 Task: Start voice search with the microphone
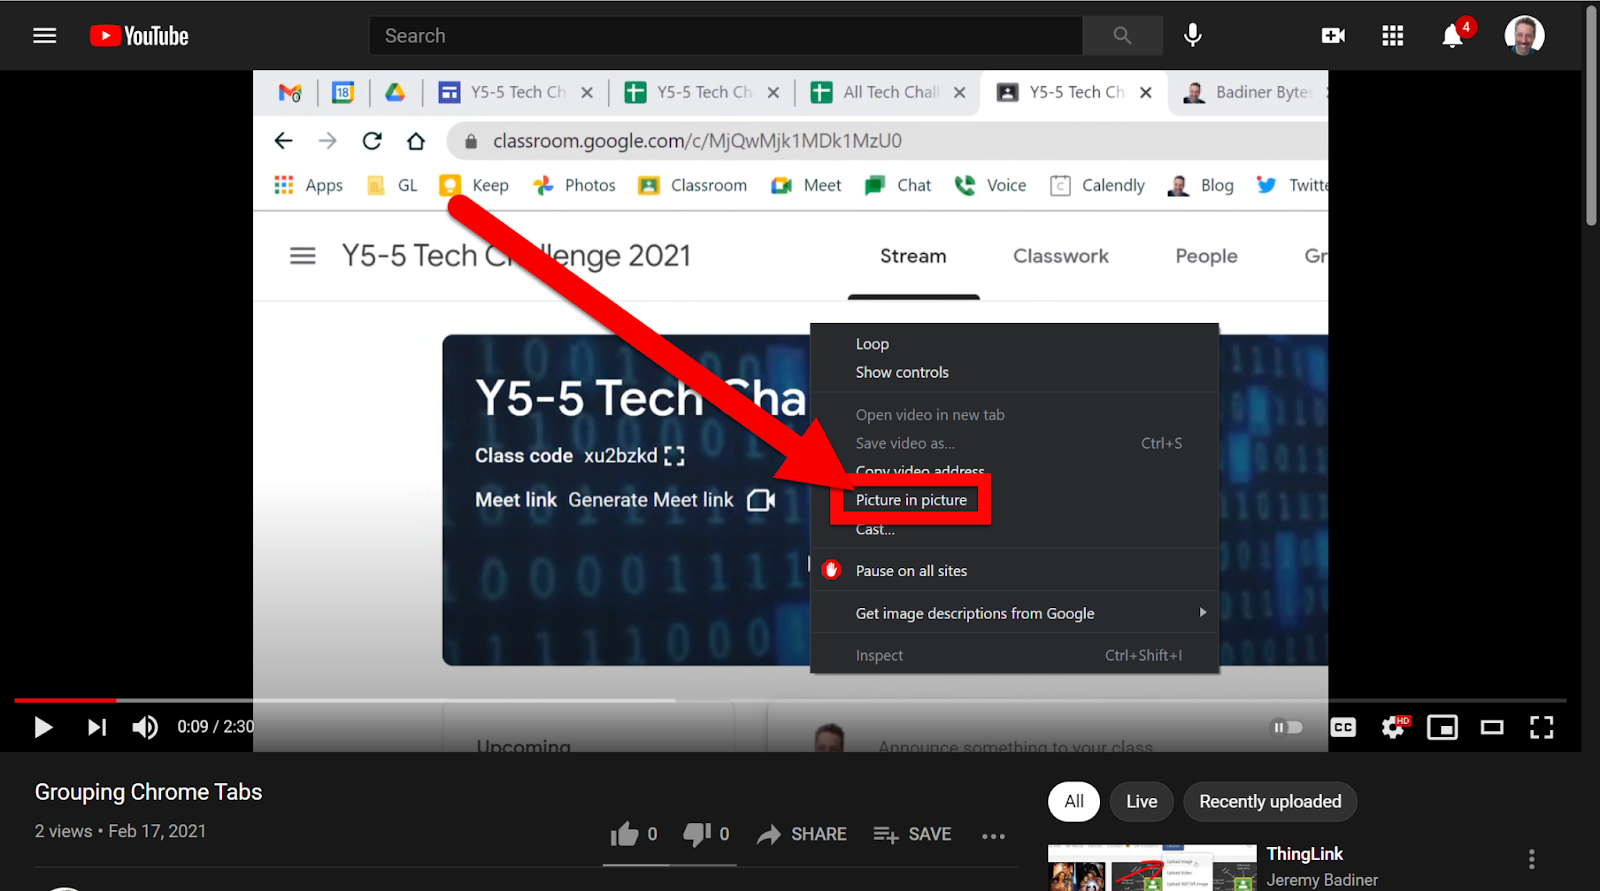(1192, 36)
